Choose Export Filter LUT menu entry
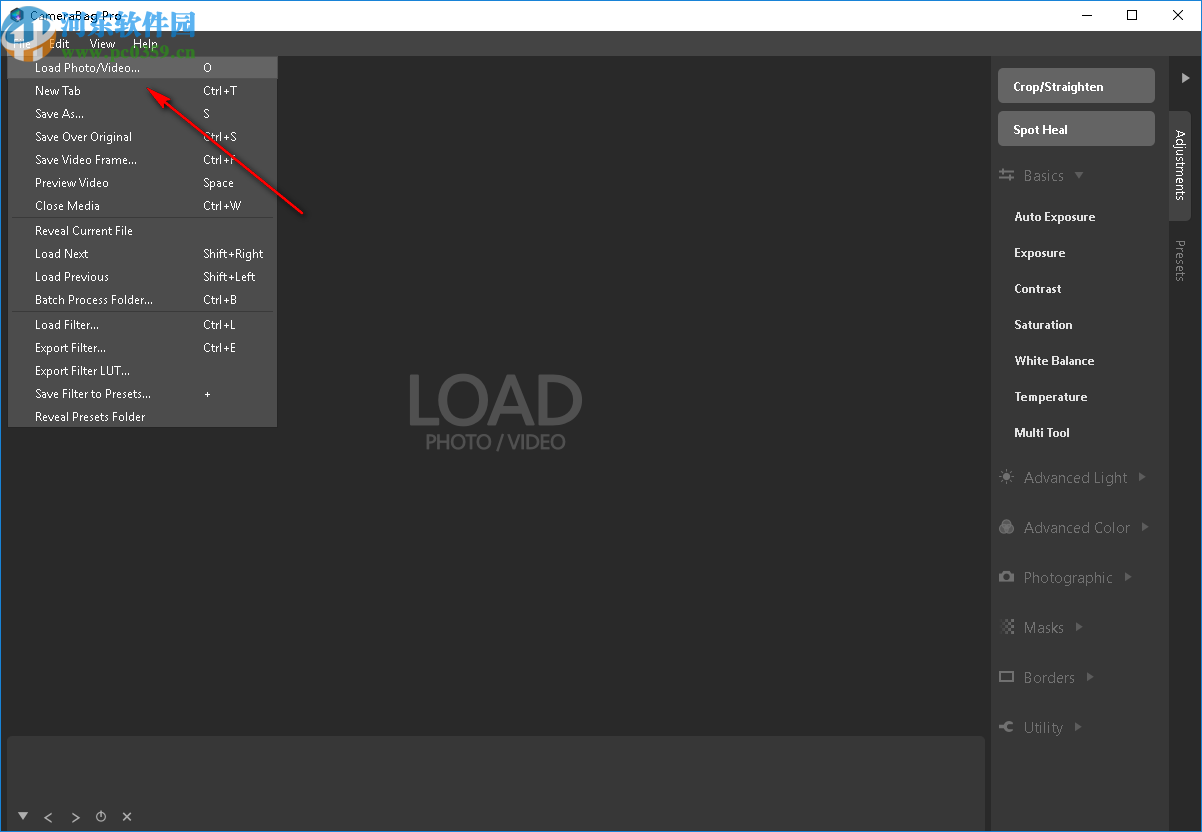The image size is (1202, 832). (142, 371)
